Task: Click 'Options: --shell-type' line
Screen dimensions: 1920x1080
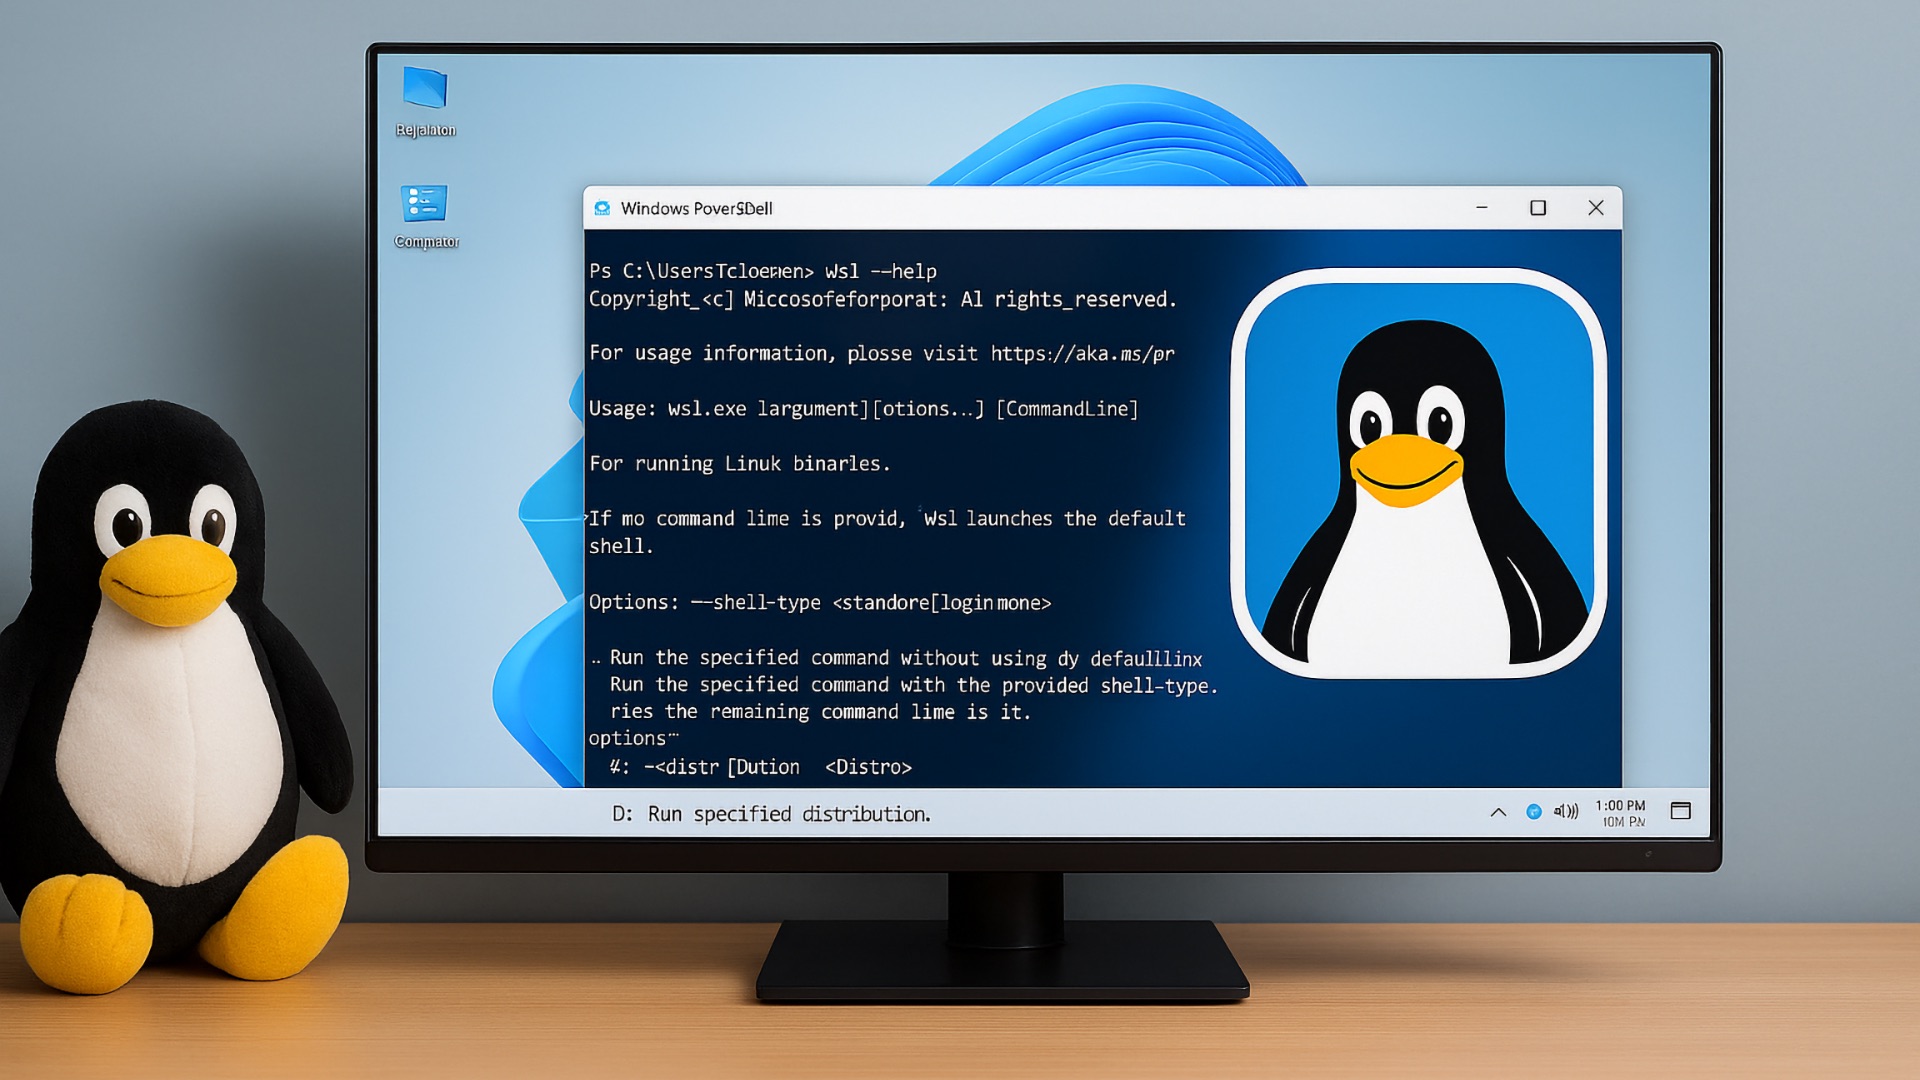Action: point(820,603)
